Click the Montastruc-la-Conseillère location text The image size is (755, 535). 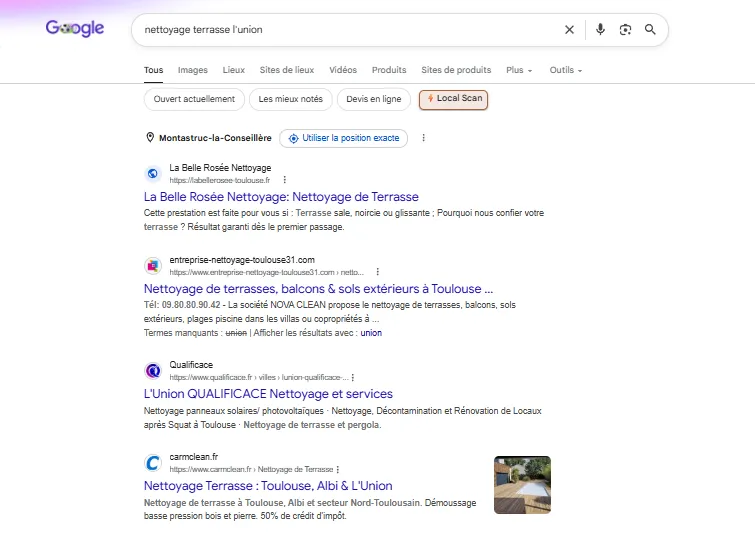pos(215,138)
